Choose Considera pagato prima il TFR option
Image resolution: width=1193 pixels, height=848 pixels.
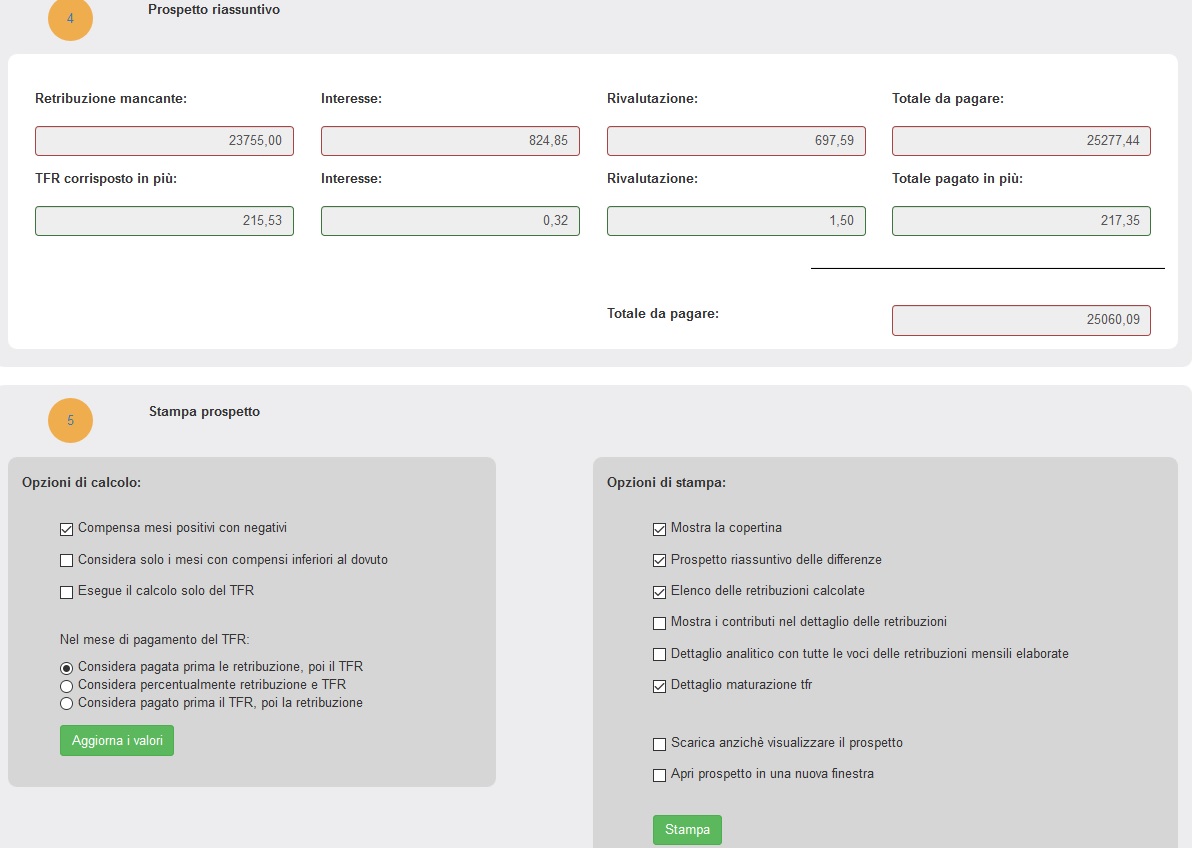pos(67,703)
